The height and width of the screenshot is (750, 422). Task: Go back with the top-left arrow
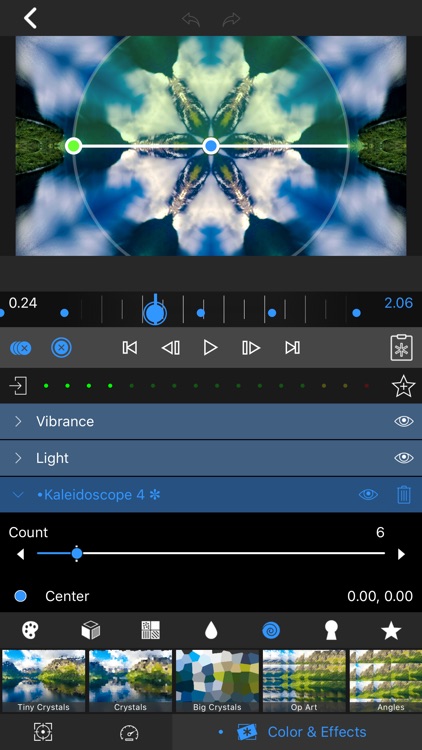pos(31,18)
